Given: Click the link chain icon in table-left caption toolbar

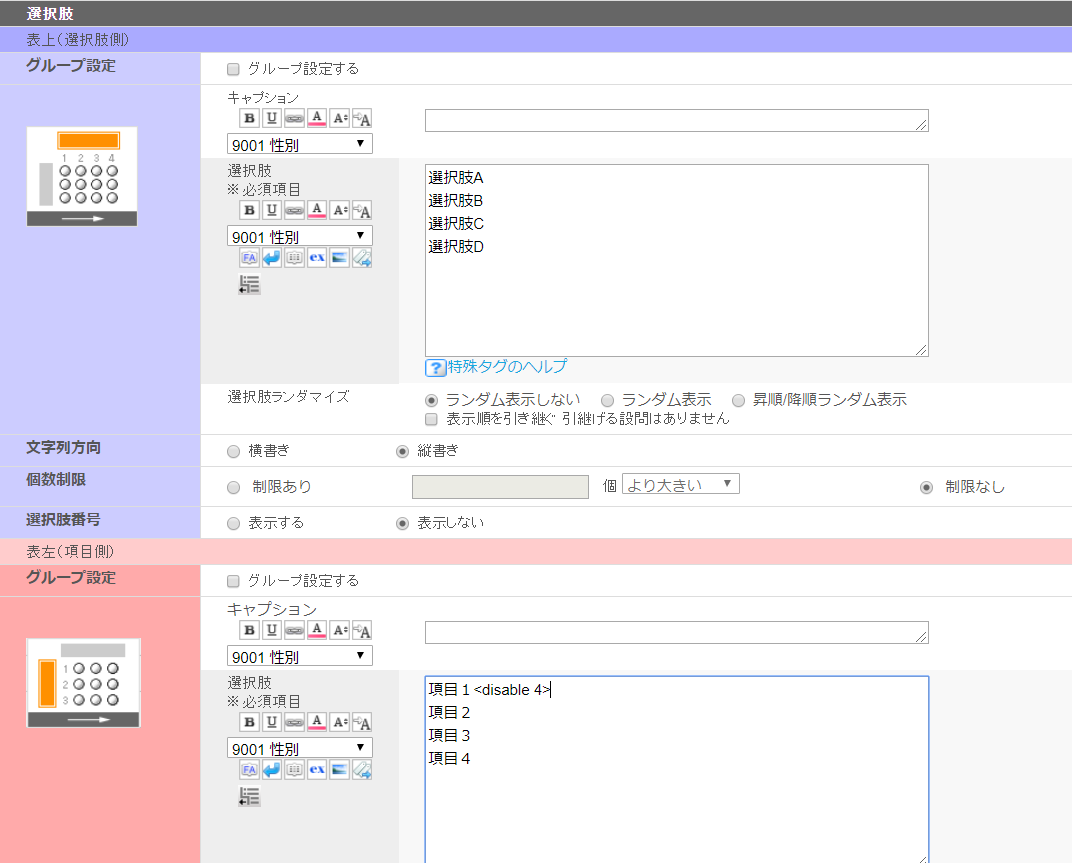Looking at the screenshot, I should (x=294, y=631).
